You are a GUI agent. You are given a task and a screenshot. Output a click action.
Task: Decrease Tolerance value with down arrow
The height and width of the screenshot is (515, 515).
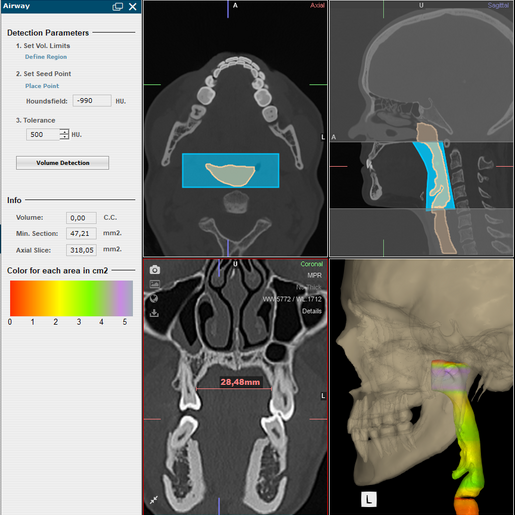pos(64,137)
